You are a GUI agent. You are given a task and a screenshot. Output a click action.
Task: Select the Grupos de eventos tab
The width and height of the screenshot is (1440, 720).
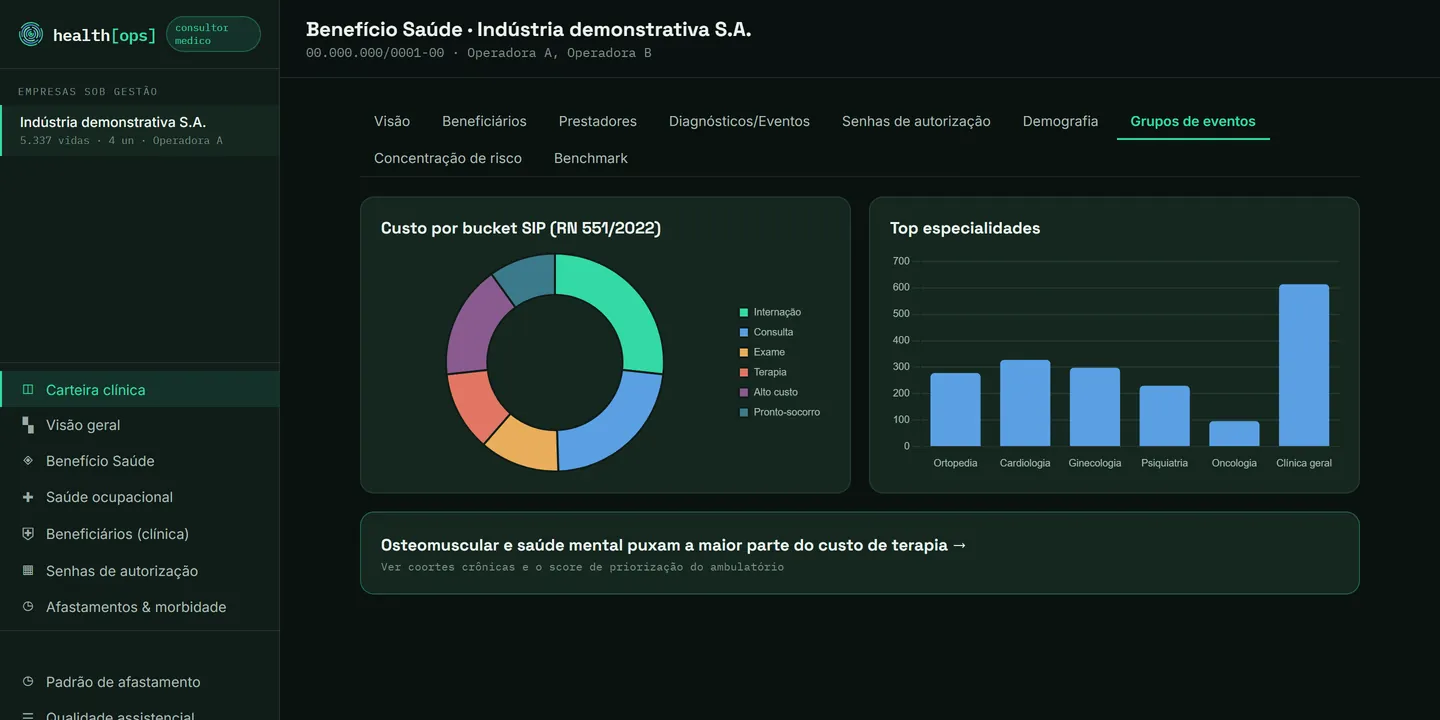tap(1193, 121)
